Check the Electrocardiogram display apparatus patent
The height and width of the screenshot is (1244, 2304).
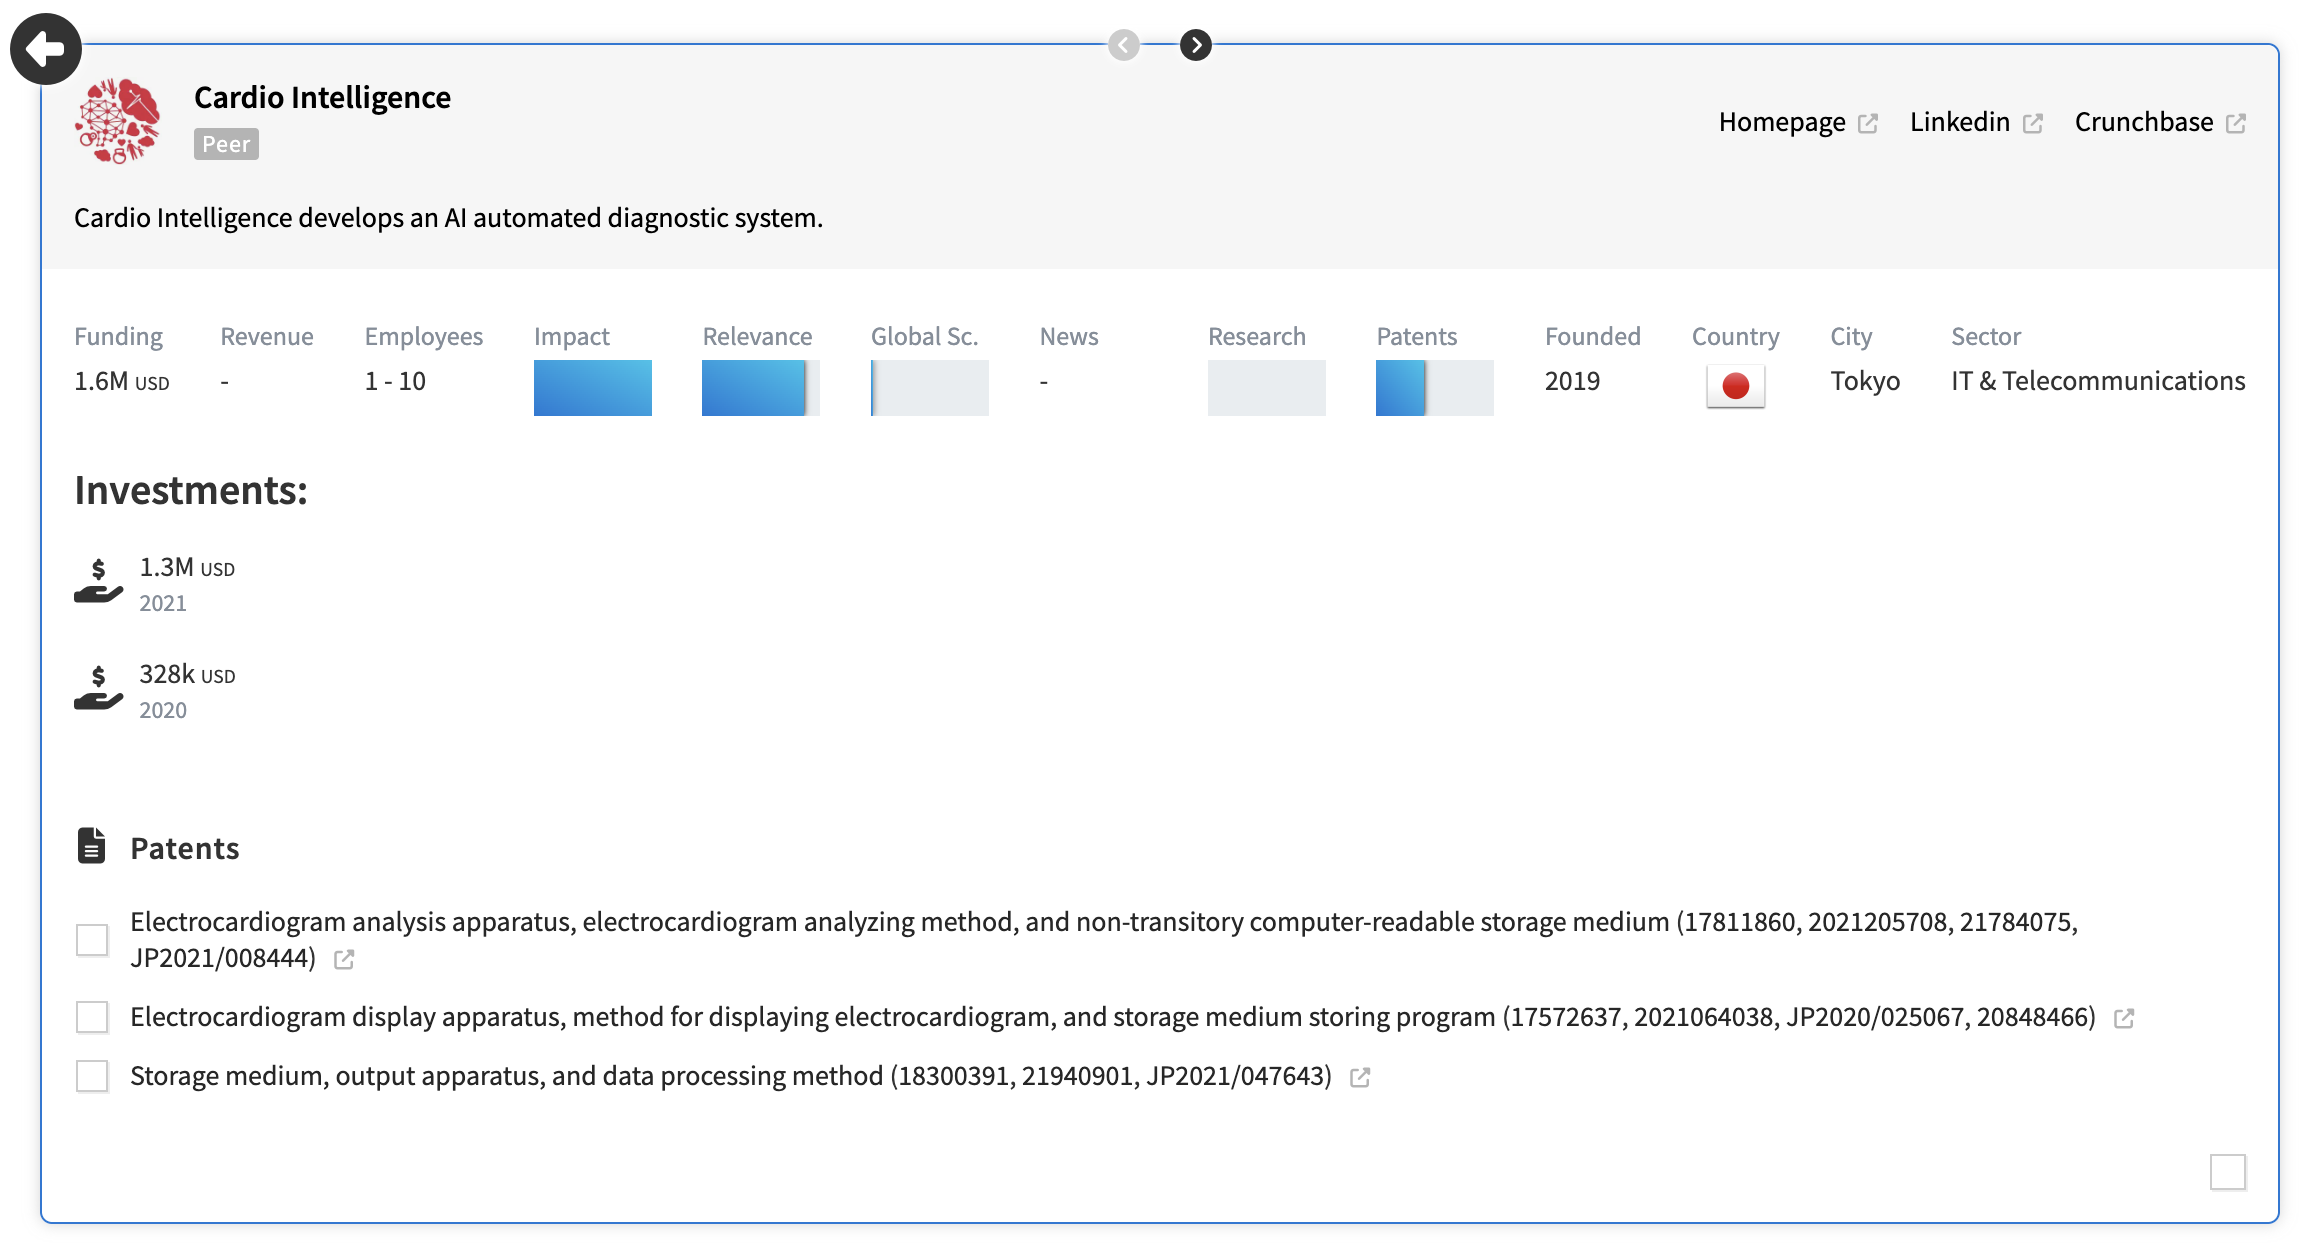[92, 1017]
